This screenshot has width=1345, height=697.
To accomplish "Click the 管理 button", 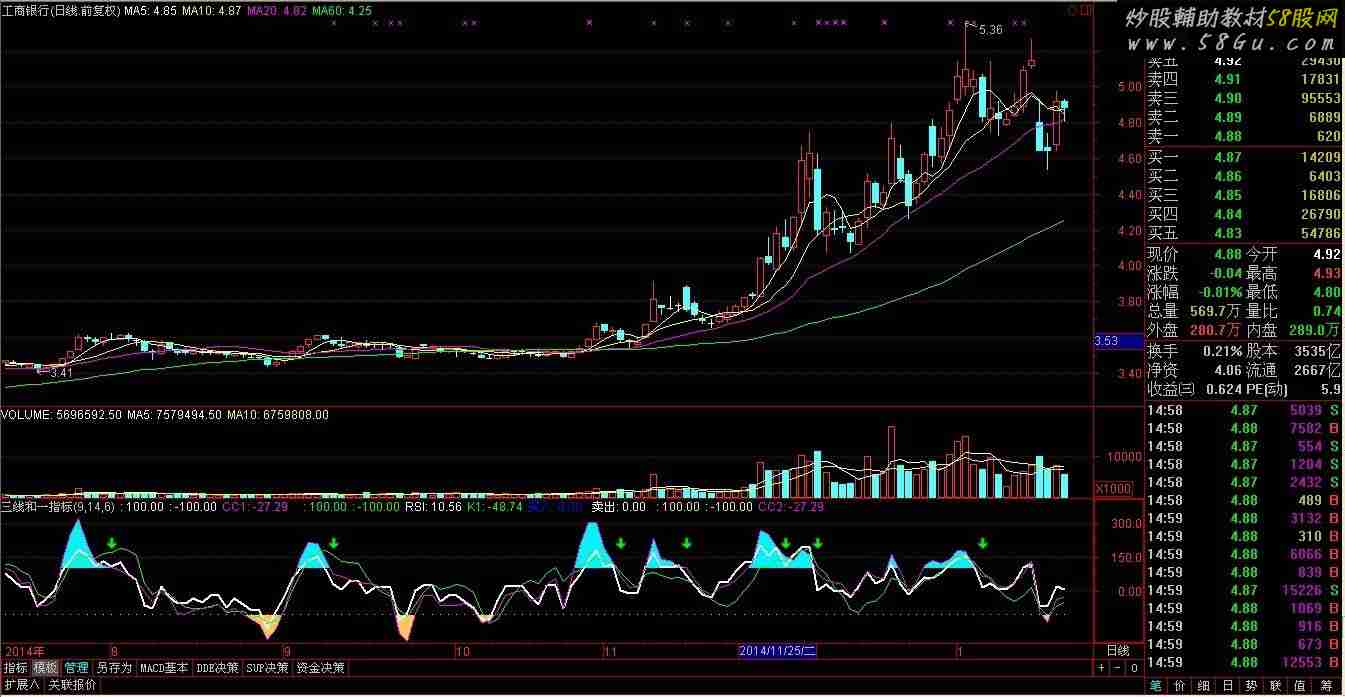I will point(76,668).
